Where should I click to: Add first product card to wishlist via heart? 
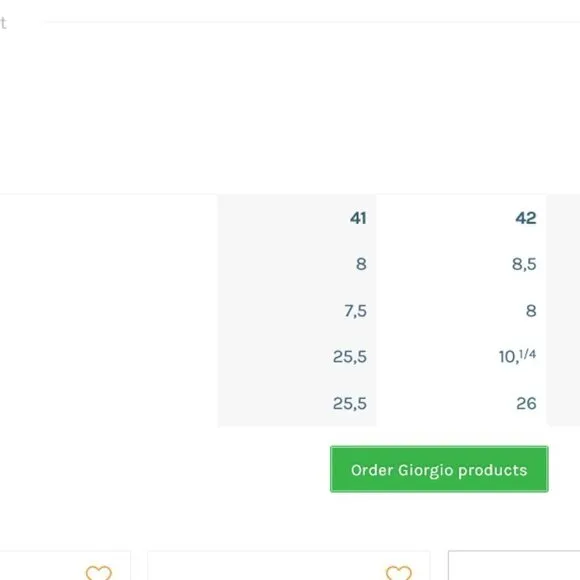[98, 572]
